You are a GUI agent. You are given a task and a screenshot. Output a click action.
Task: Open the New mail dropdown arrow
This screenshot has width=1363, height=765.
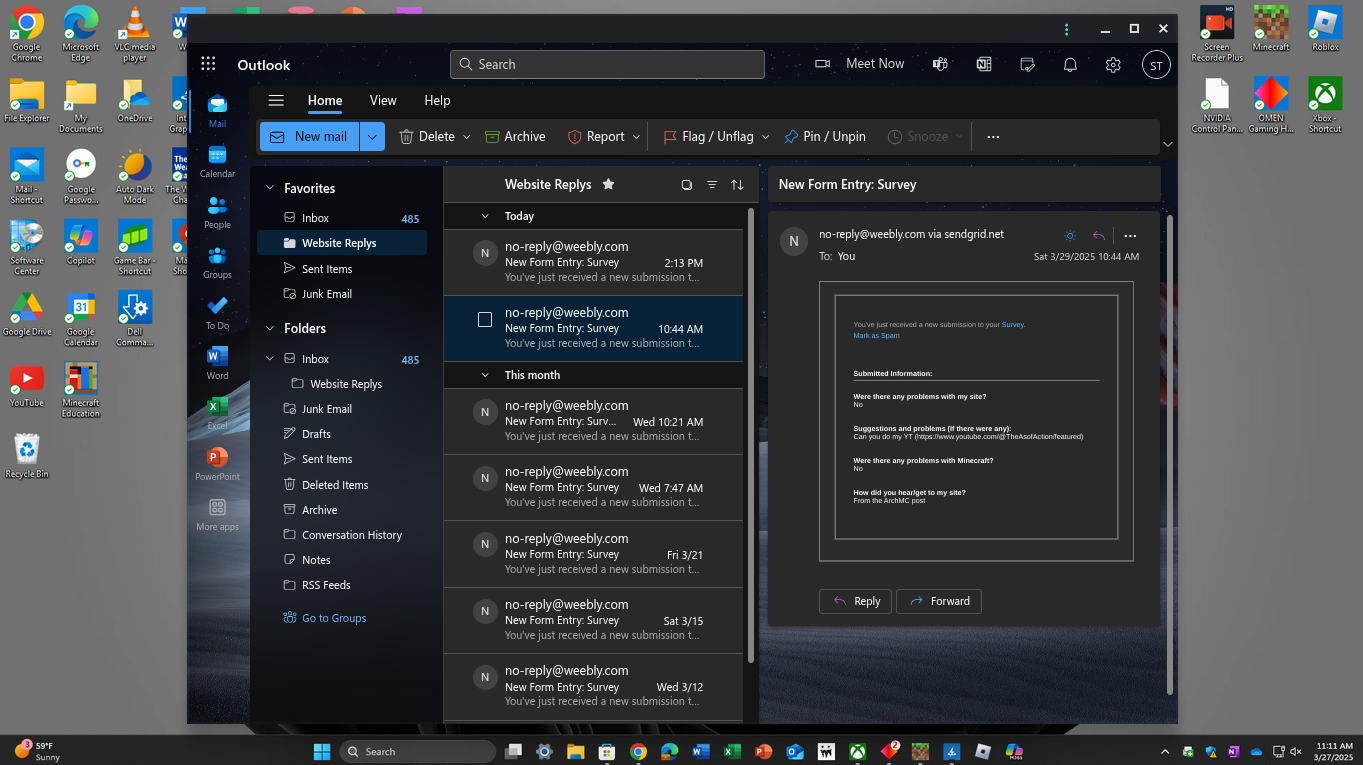372,136
